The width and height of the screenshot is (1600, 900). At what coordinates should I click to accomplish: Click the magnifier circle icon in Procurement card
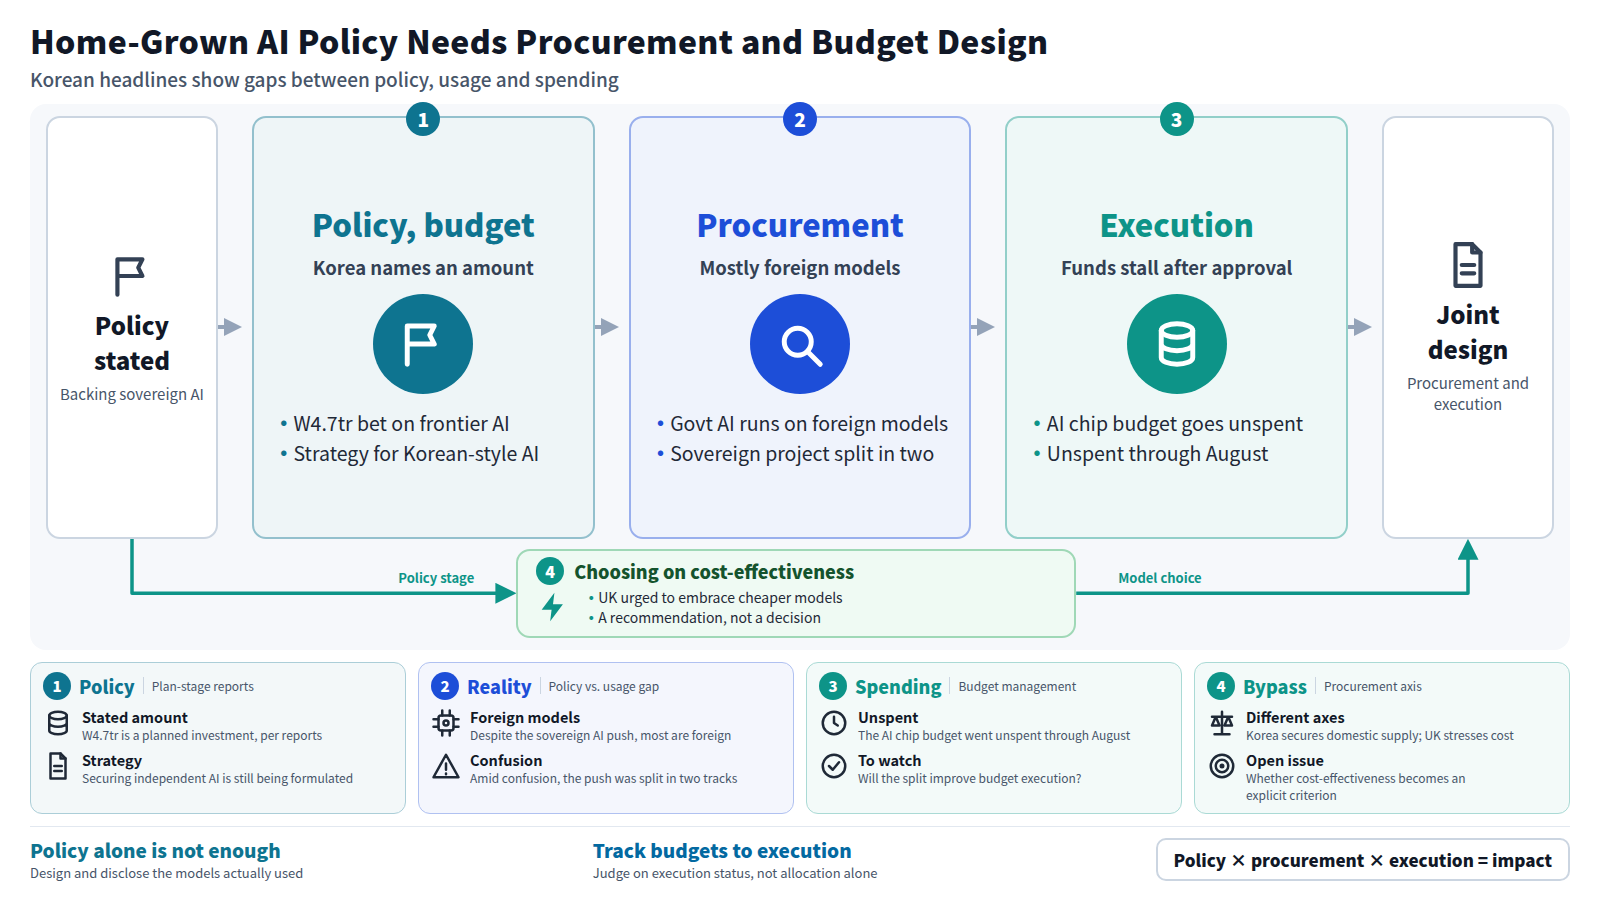click(x=800, y=344)
